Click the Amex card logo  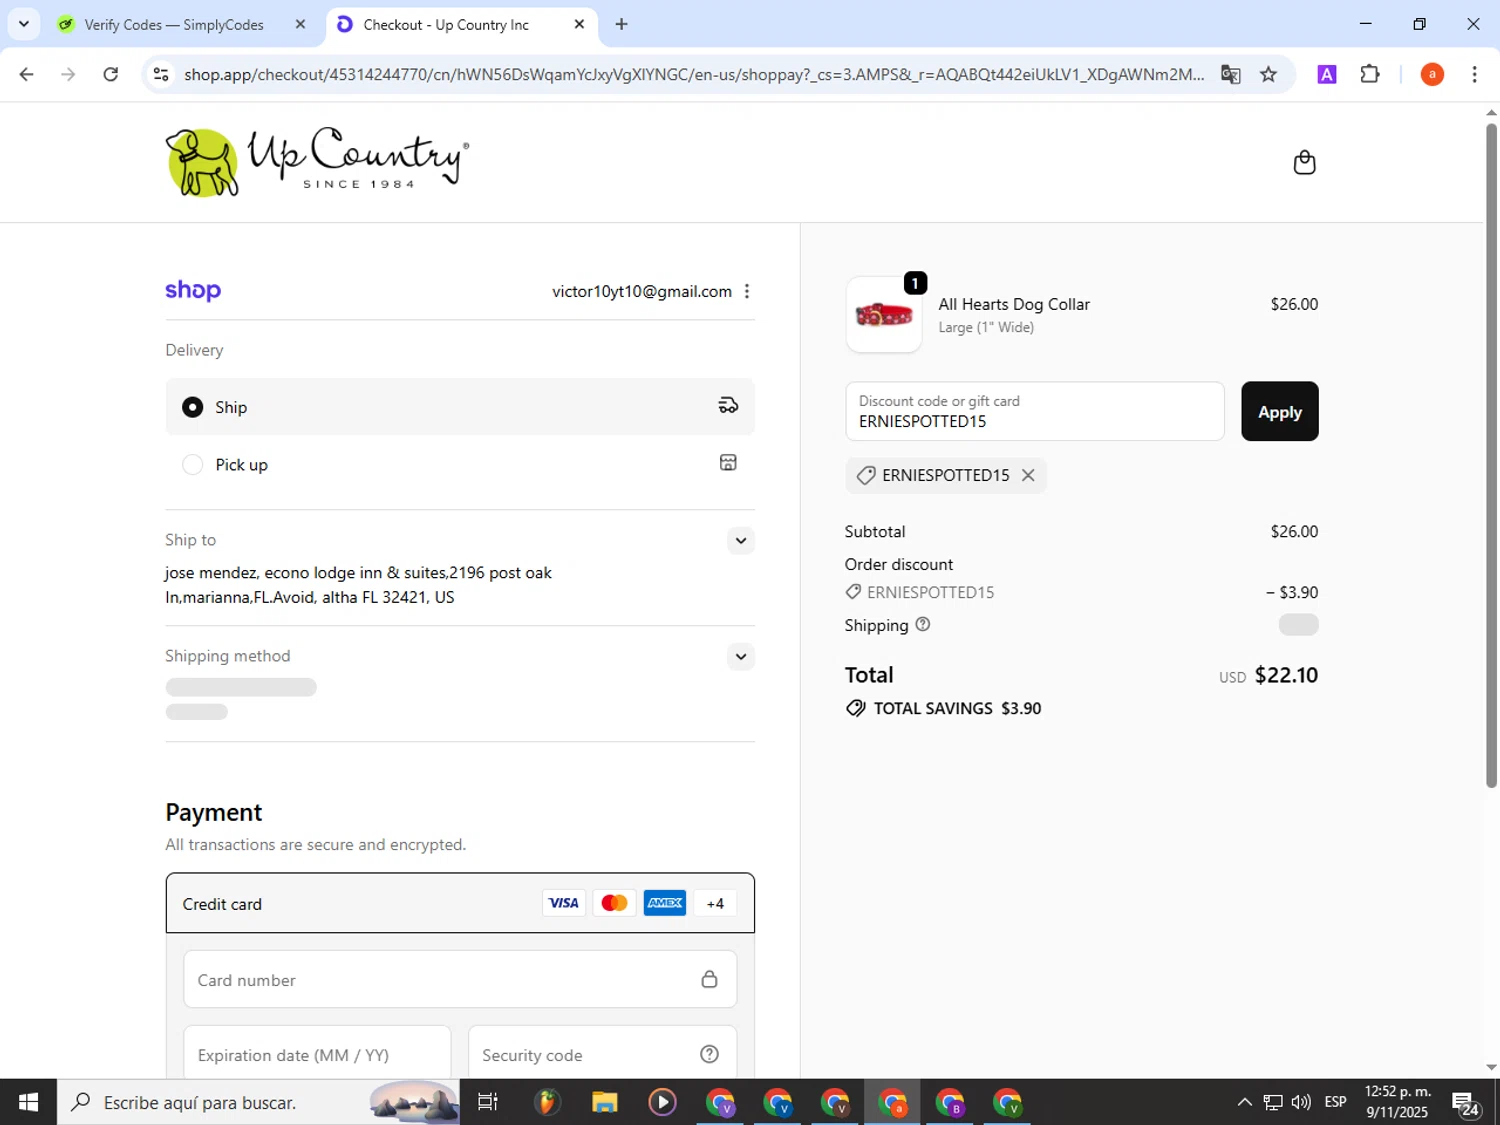[x=665, y=903]
